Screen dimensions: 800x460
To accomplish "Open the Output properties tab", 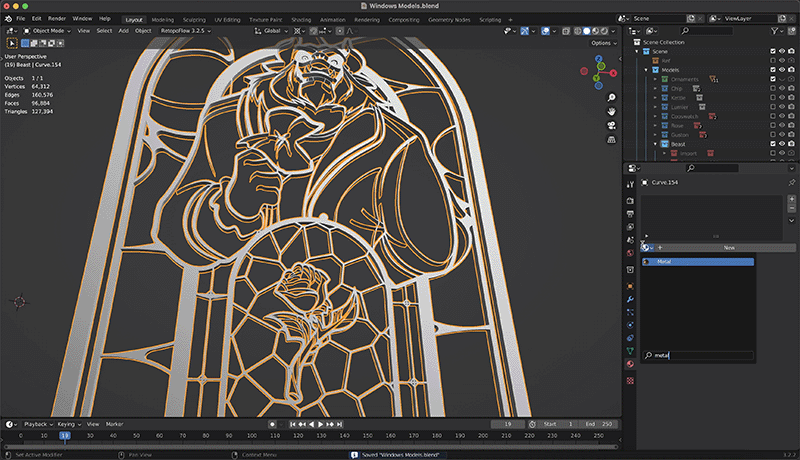I will 630,214.
